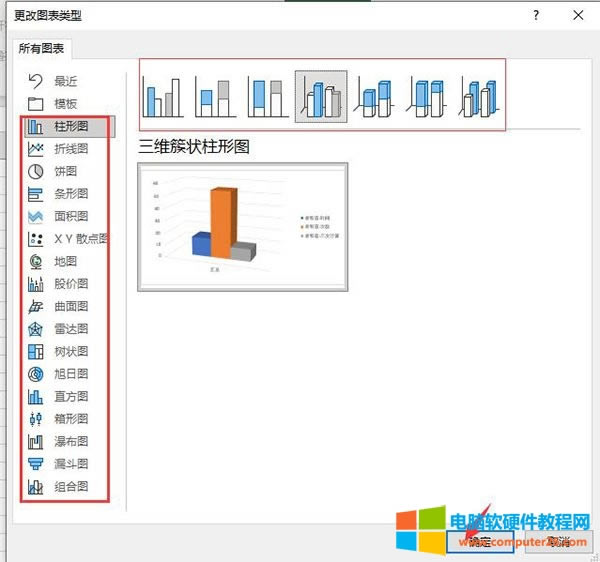The width and height of the screenshot is (600, 562).
Task: Click the 3-D column chart preview thumbnail
Action: coord(243,227)
